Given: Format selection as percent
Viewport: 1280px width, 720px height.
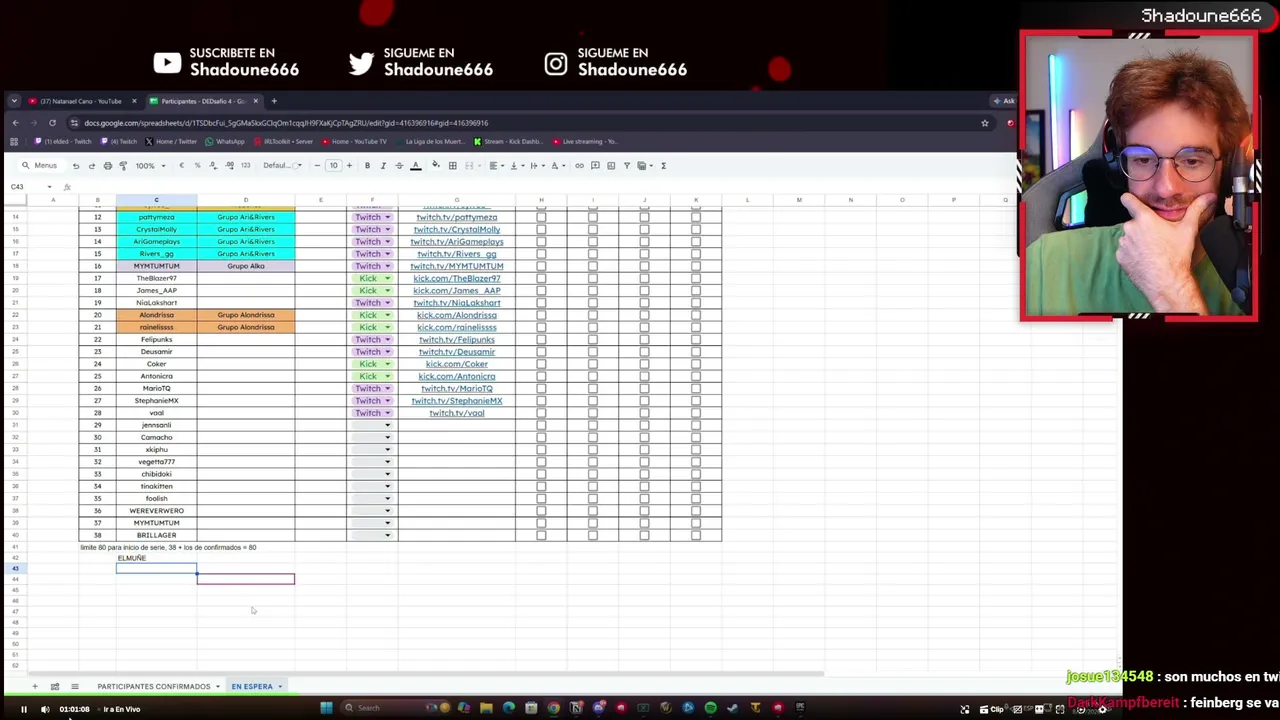Looking at the screenshot, I should pos(197,166).
